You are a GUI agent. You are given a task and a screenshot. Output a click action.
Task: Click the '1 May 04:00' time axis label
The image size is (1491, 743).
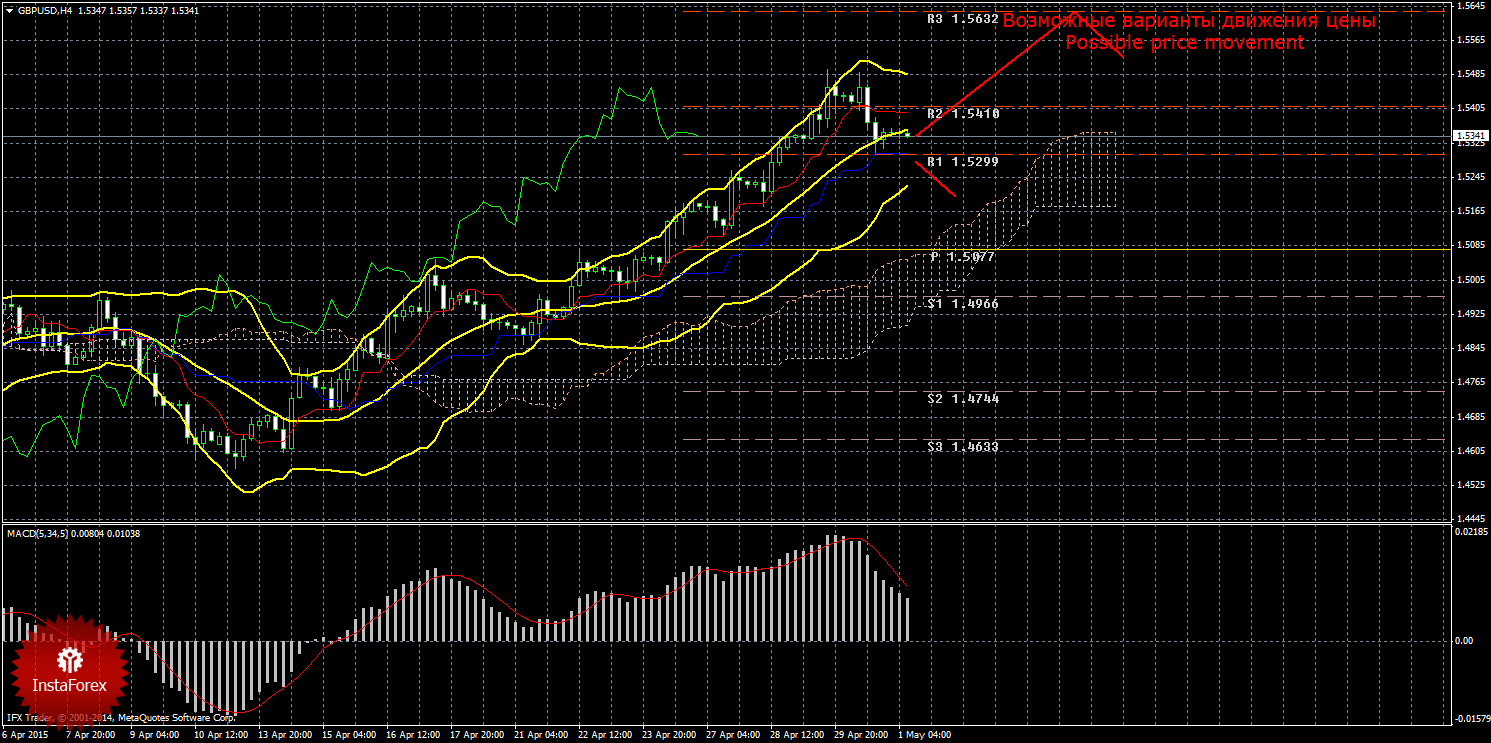pos(925,735)
